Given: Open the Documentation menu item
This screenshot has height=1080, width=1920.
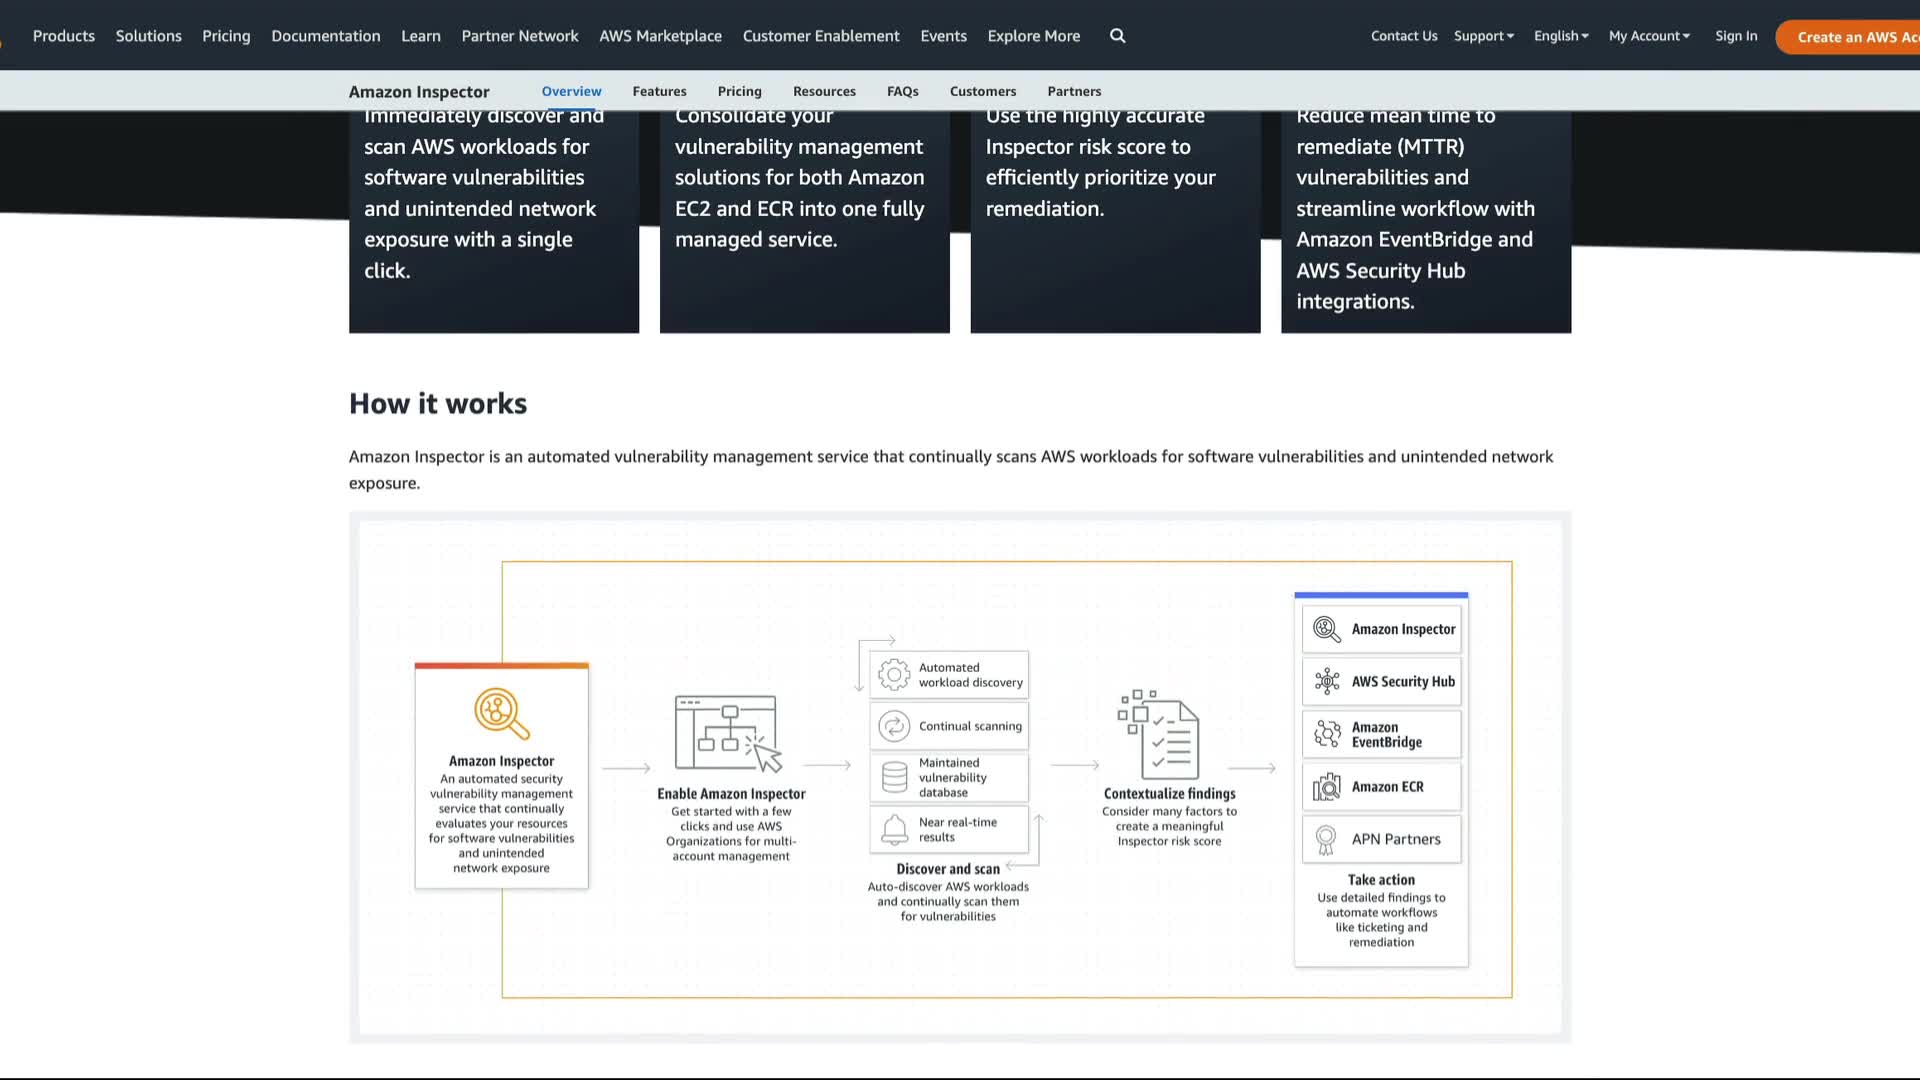Looking at the screenshot, I should click(325, 36).
